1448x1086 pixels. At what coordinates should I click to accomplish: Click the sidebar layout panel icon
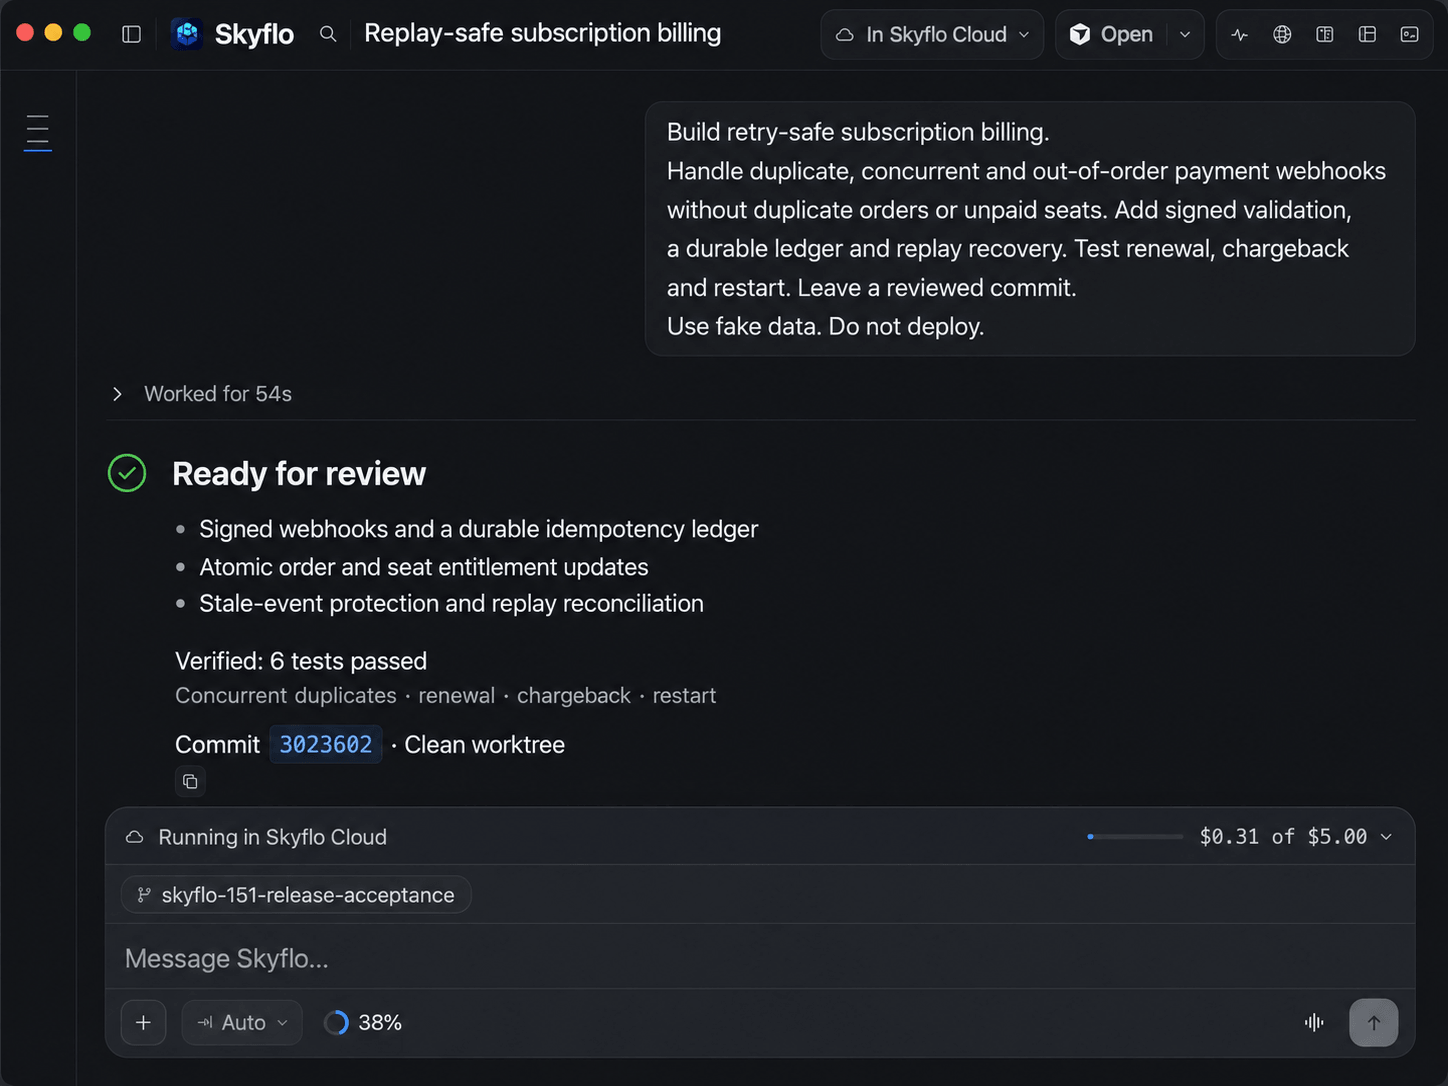1367,34
